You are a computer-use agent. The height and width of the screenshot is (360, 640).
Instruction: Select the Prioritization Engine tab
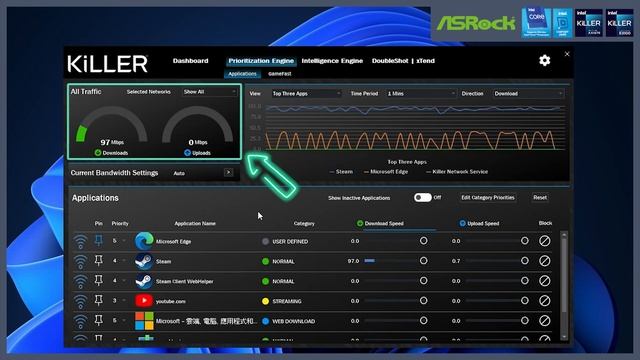pos(261,61)
